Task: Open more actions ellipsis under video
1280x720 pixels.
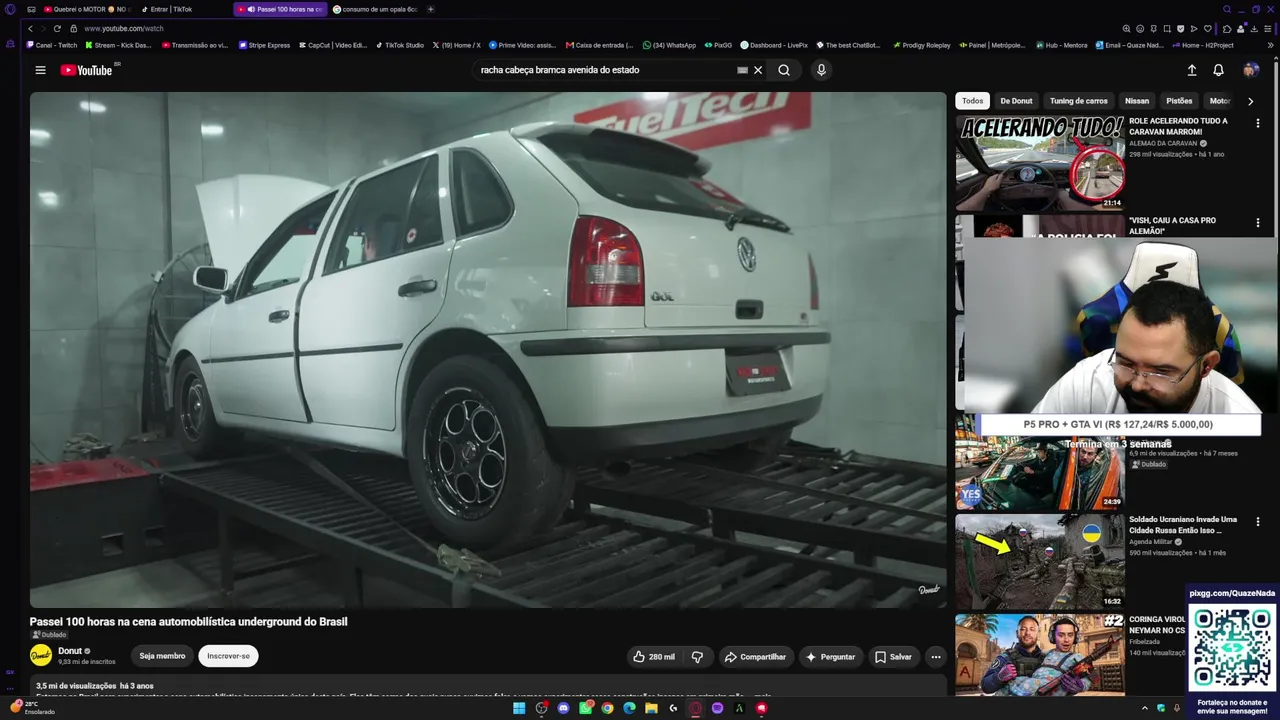Action: point(935,657)
